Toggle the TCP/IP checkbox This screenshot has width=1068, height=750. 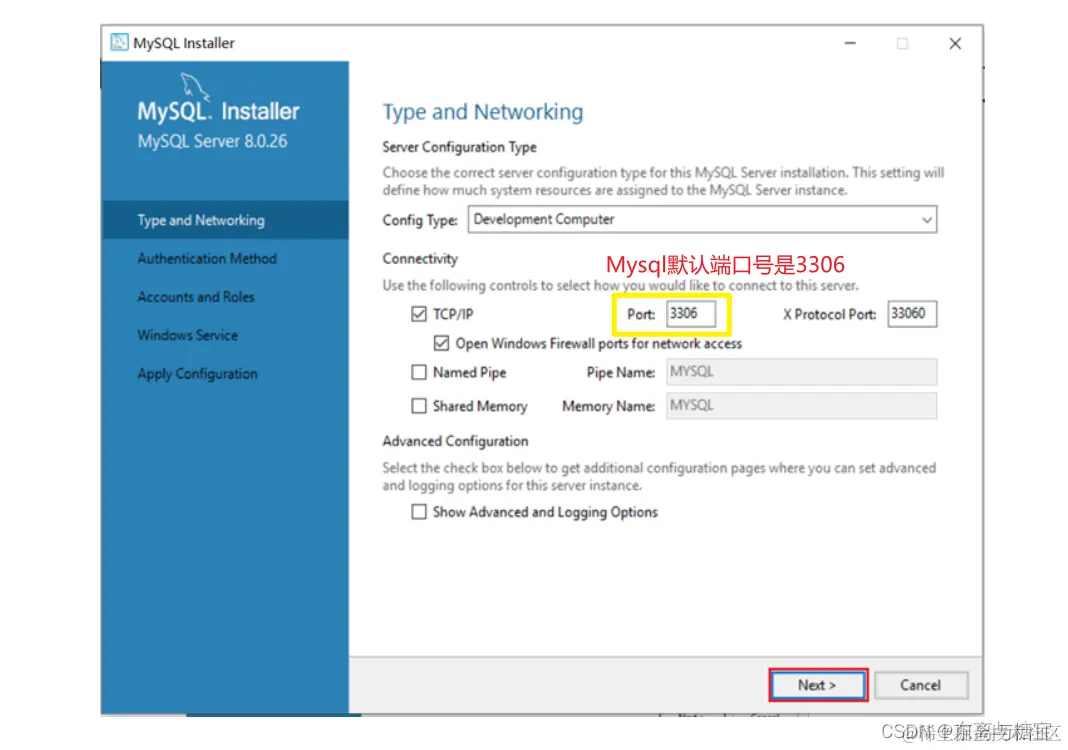[x=419, y=313]
